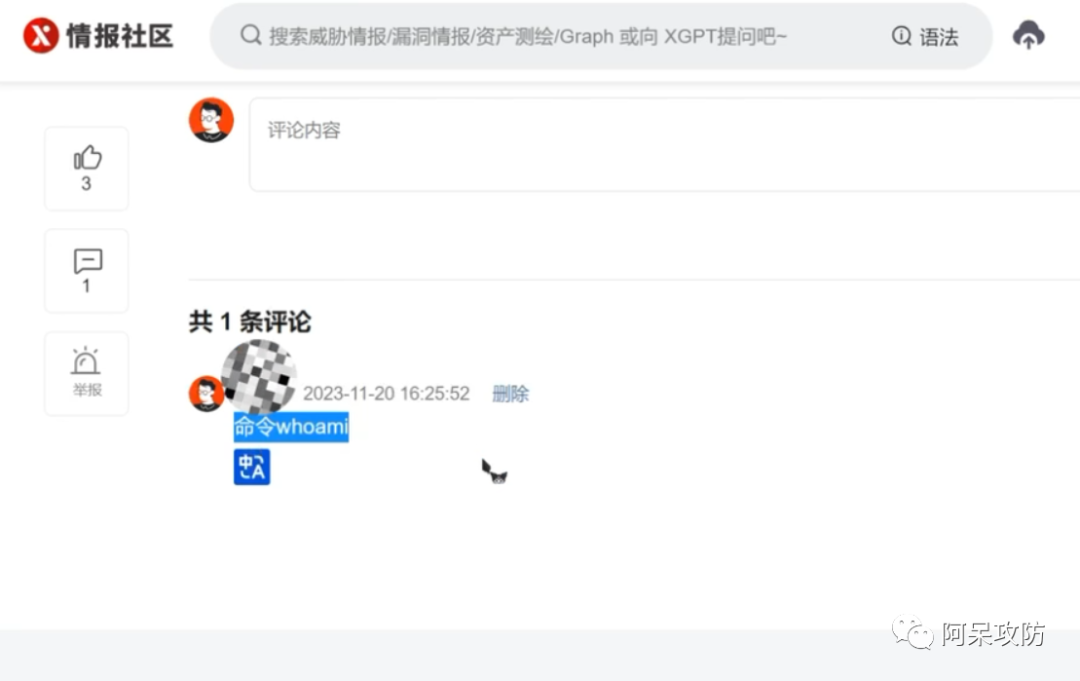
Task: Click the comment count showing 1
Action: (x=86, y=285)
